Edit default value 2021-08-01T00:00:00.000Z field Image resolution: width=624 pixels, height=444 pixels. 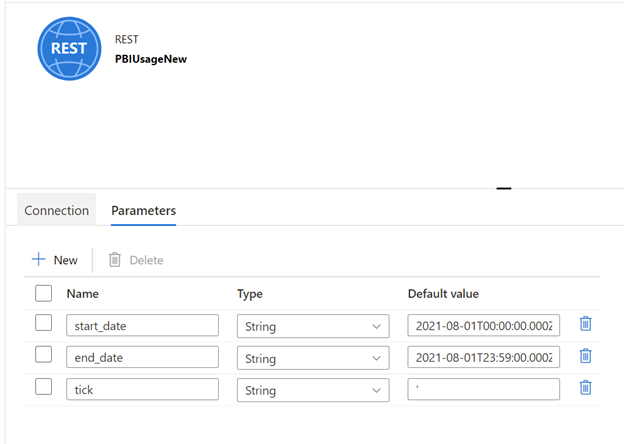coord(484,325)
